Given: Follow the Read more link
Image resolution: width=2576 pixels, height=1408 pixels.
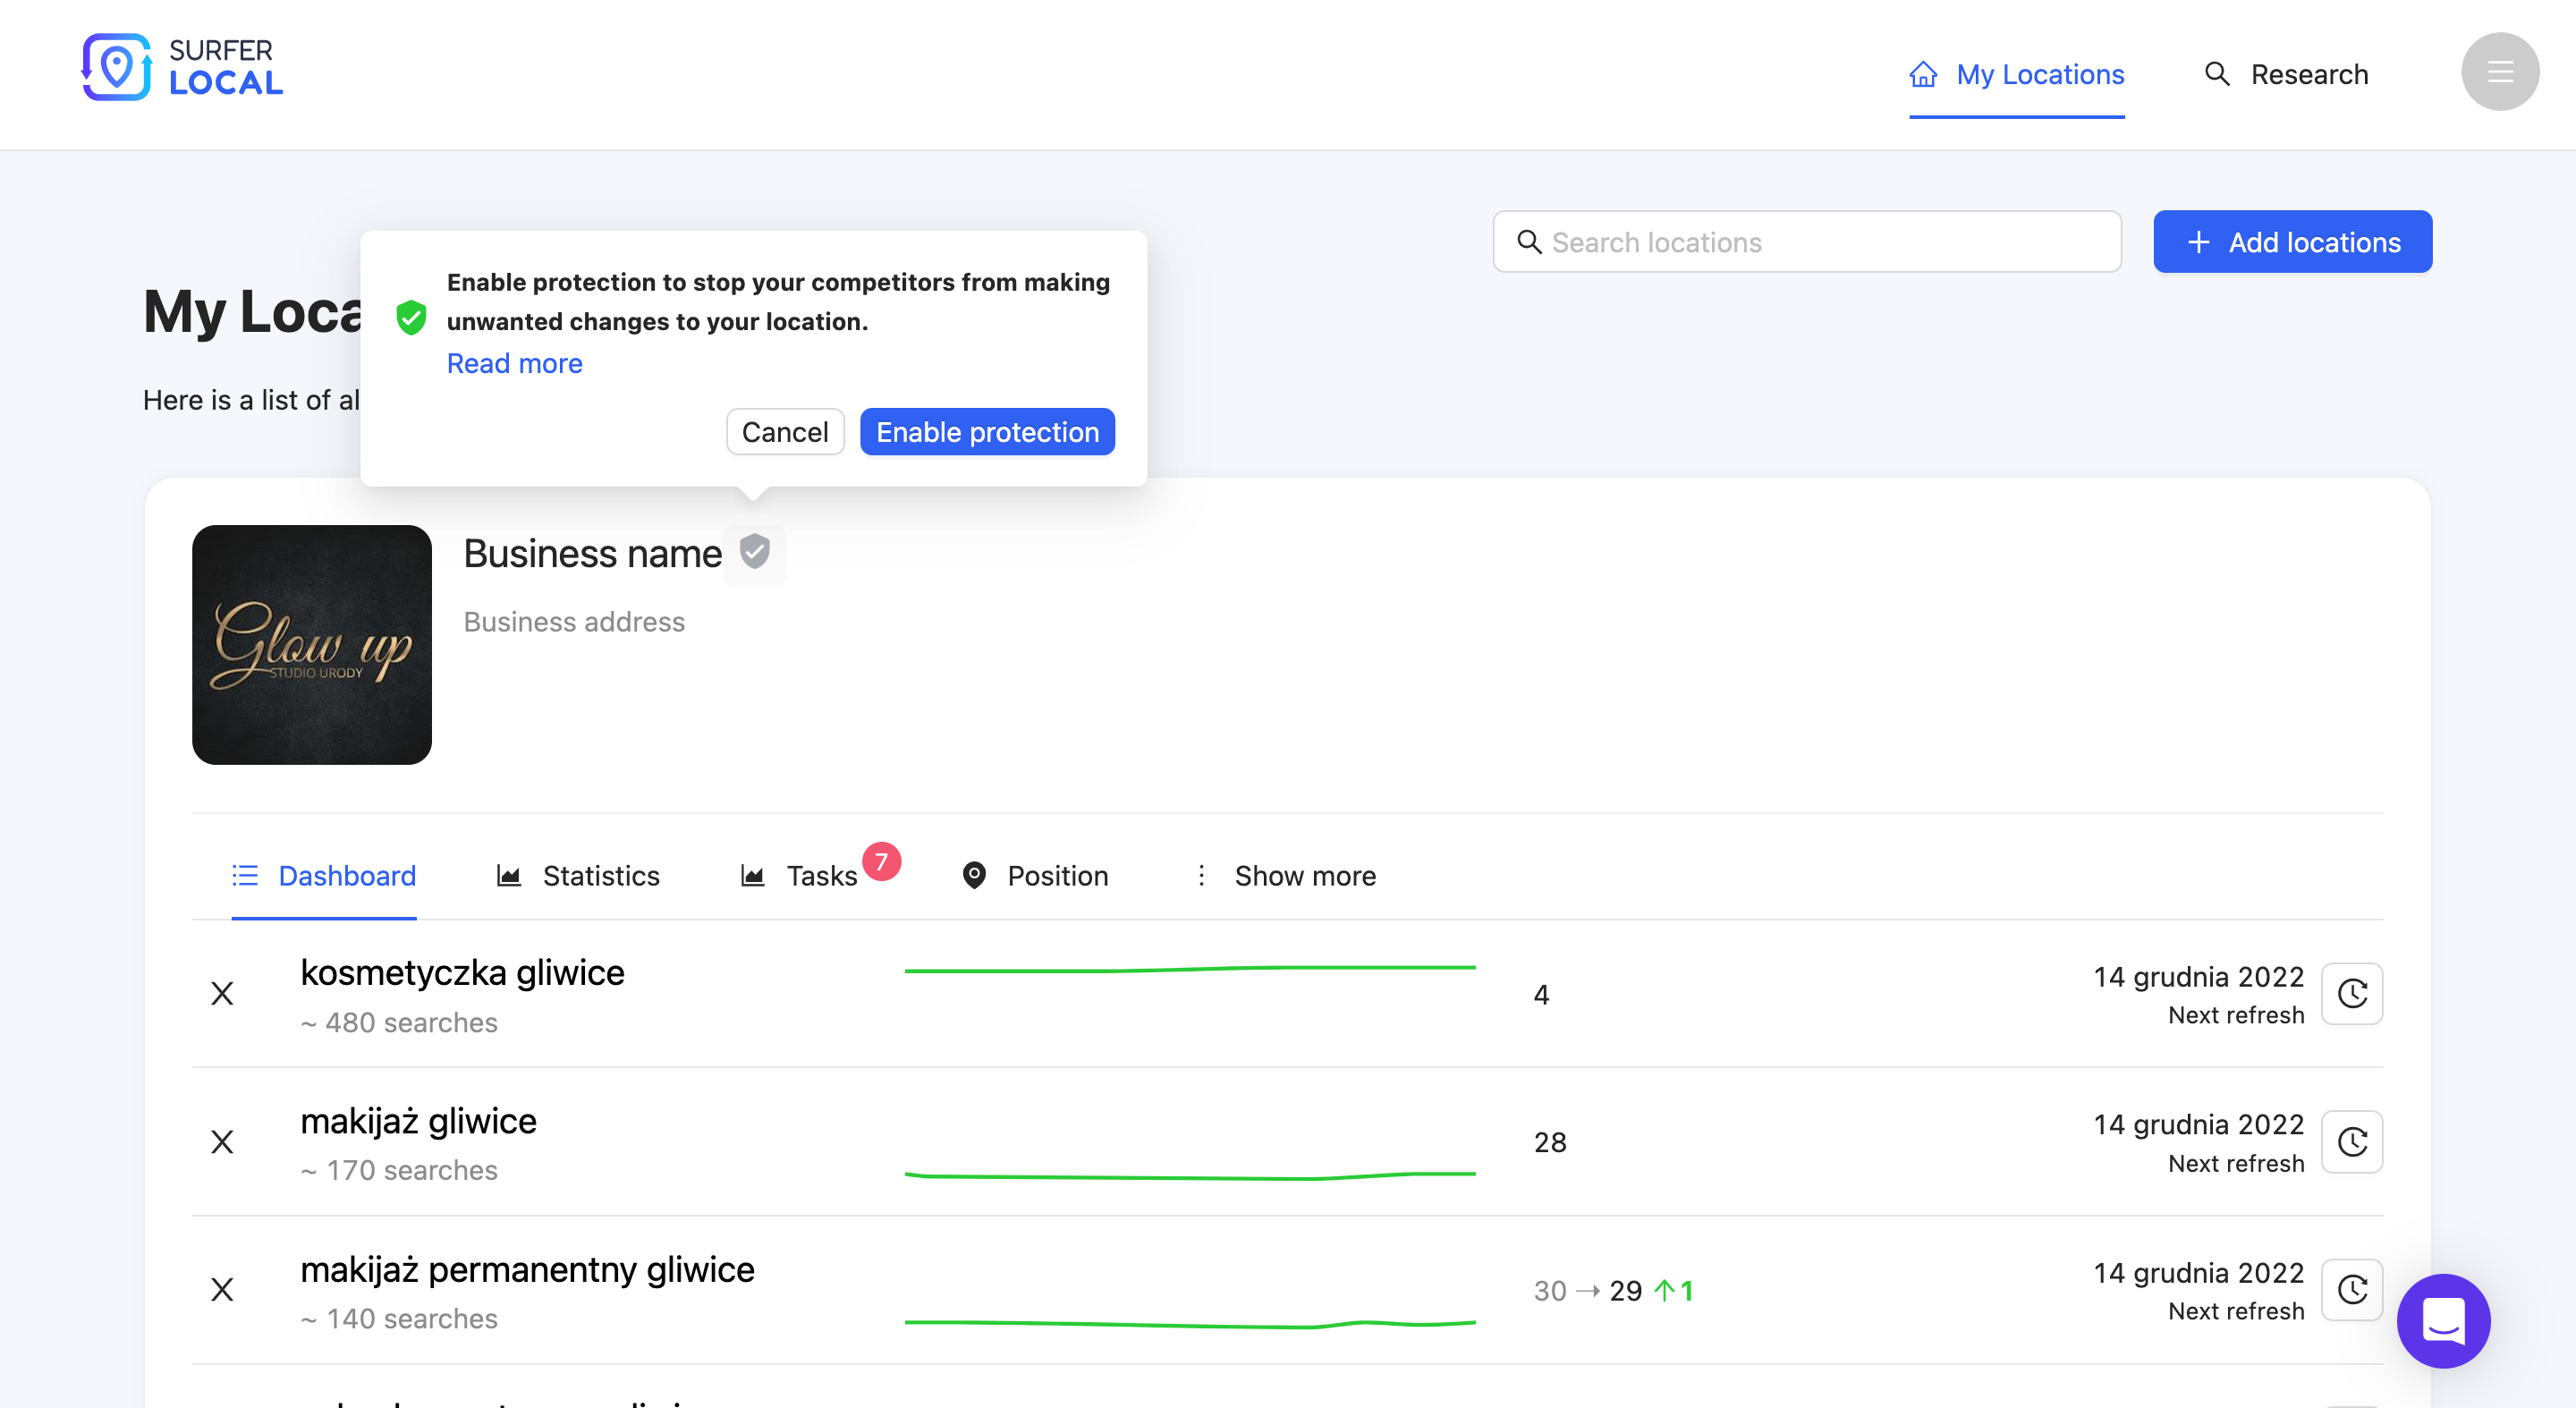Looking at the screenshot, I should (x=514, y=363).
